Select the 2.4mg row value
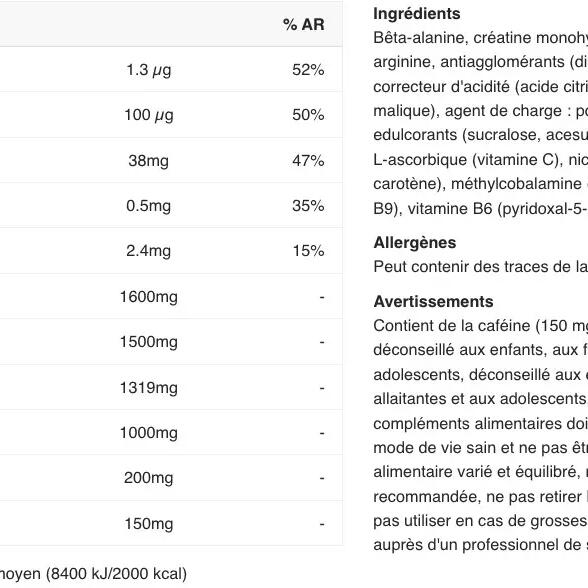 point(148,251)
